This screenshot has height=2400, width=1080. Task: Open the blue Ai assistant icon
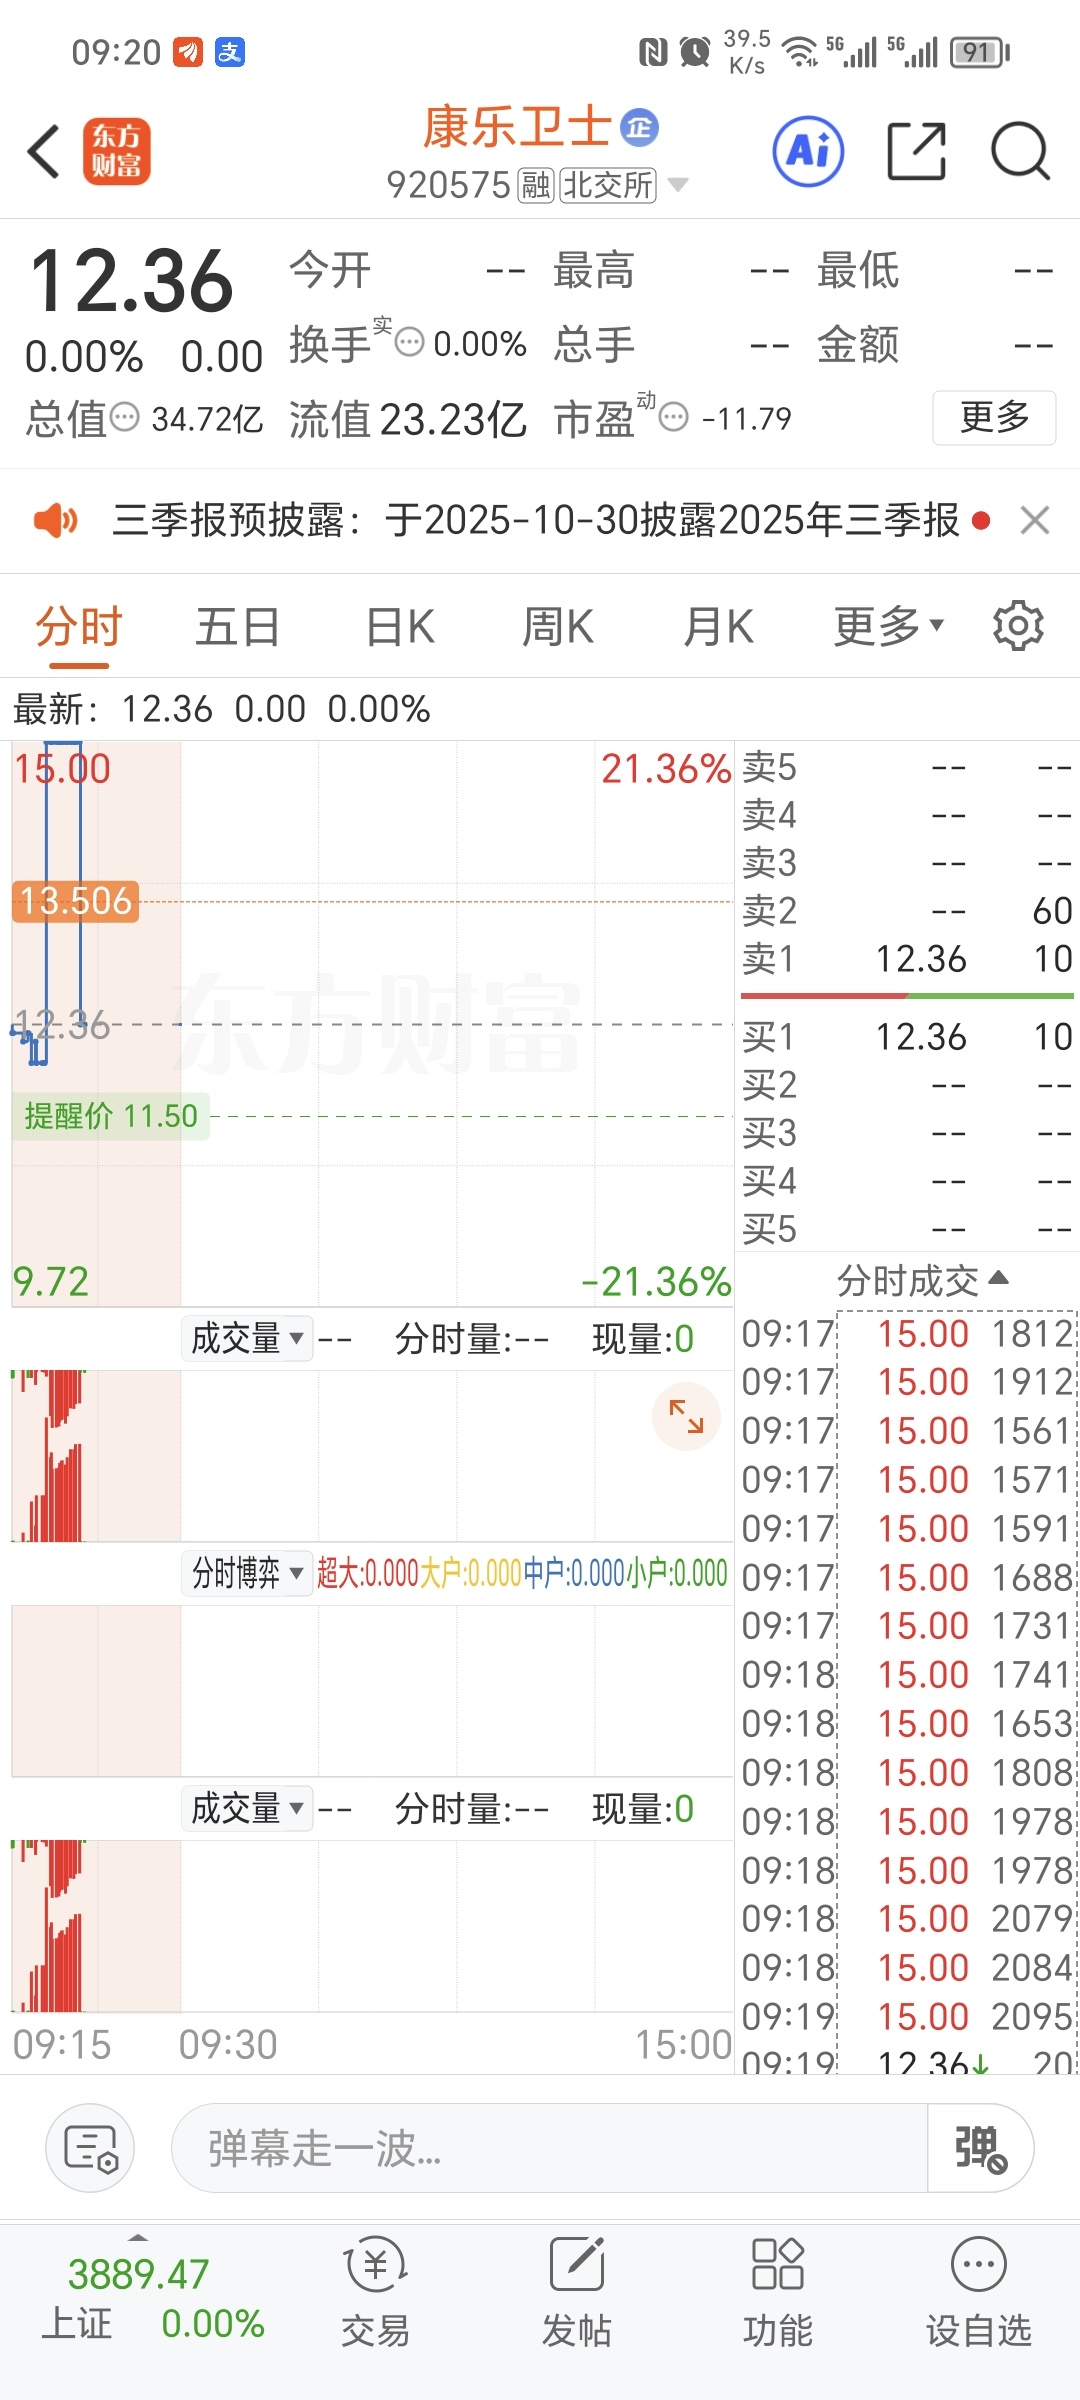pyautogui.click(x=808, y=152)
